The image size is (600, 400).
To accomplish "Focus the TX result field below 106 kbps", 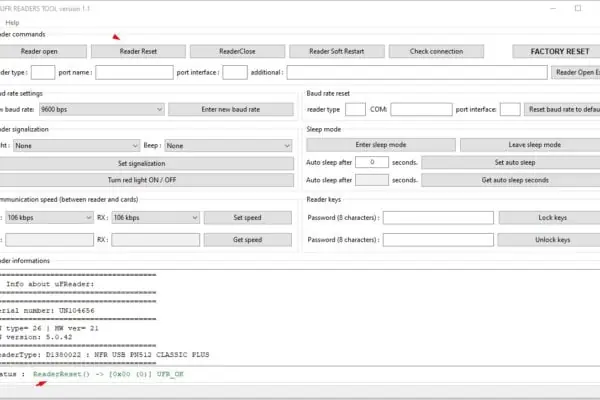I will click(49, 240).
